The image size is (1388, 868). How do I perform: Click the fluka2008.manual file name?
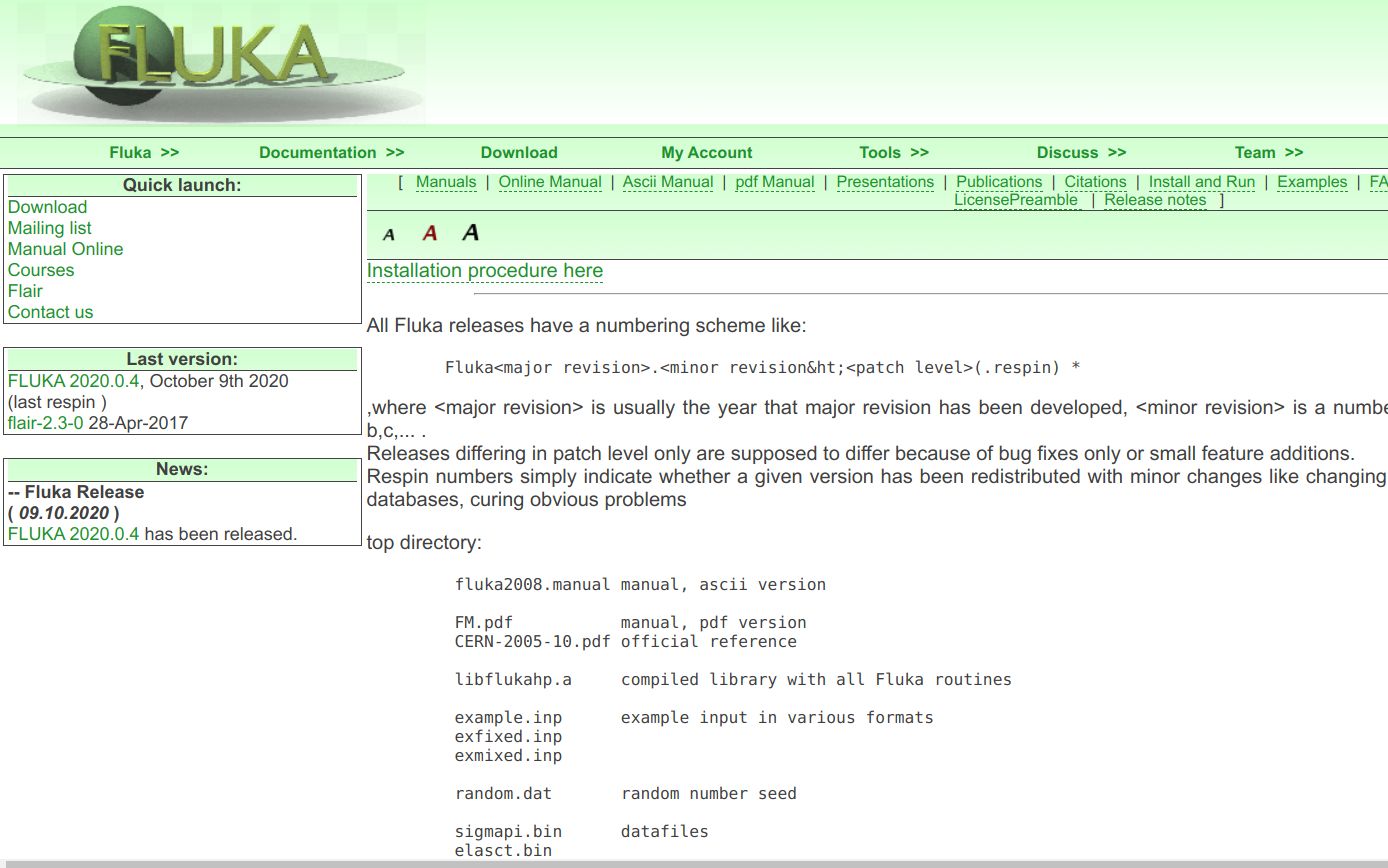pyautogui.click(x=532, y=585)
